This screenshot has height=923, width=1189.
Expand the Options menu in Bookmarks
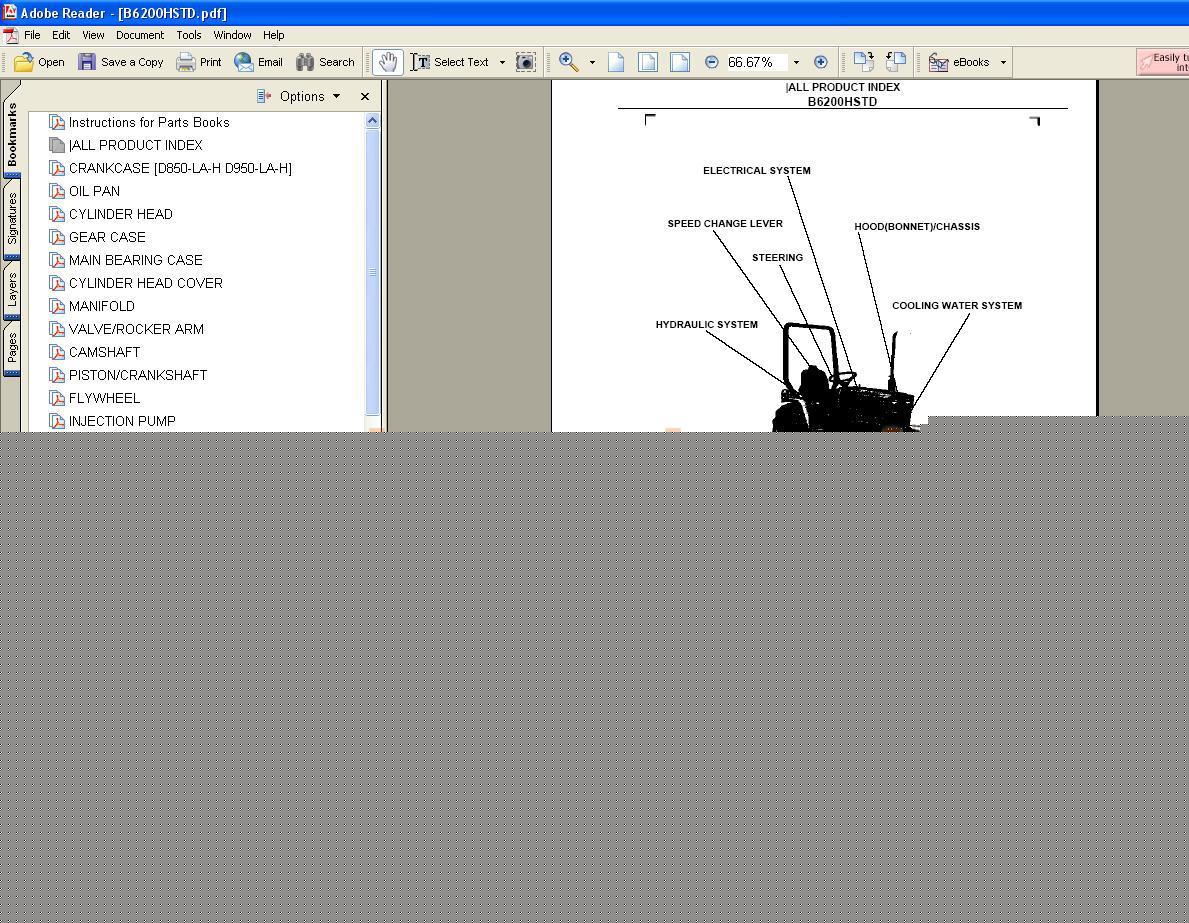tap(300, 96)
